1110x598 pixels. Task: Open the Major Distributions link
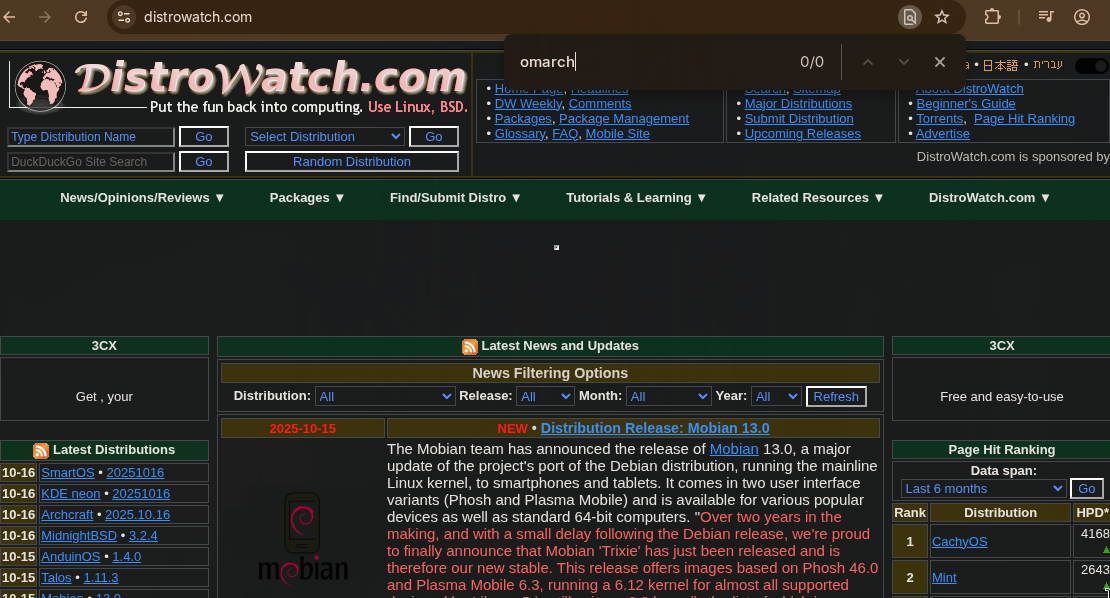(x=799, y=104)
